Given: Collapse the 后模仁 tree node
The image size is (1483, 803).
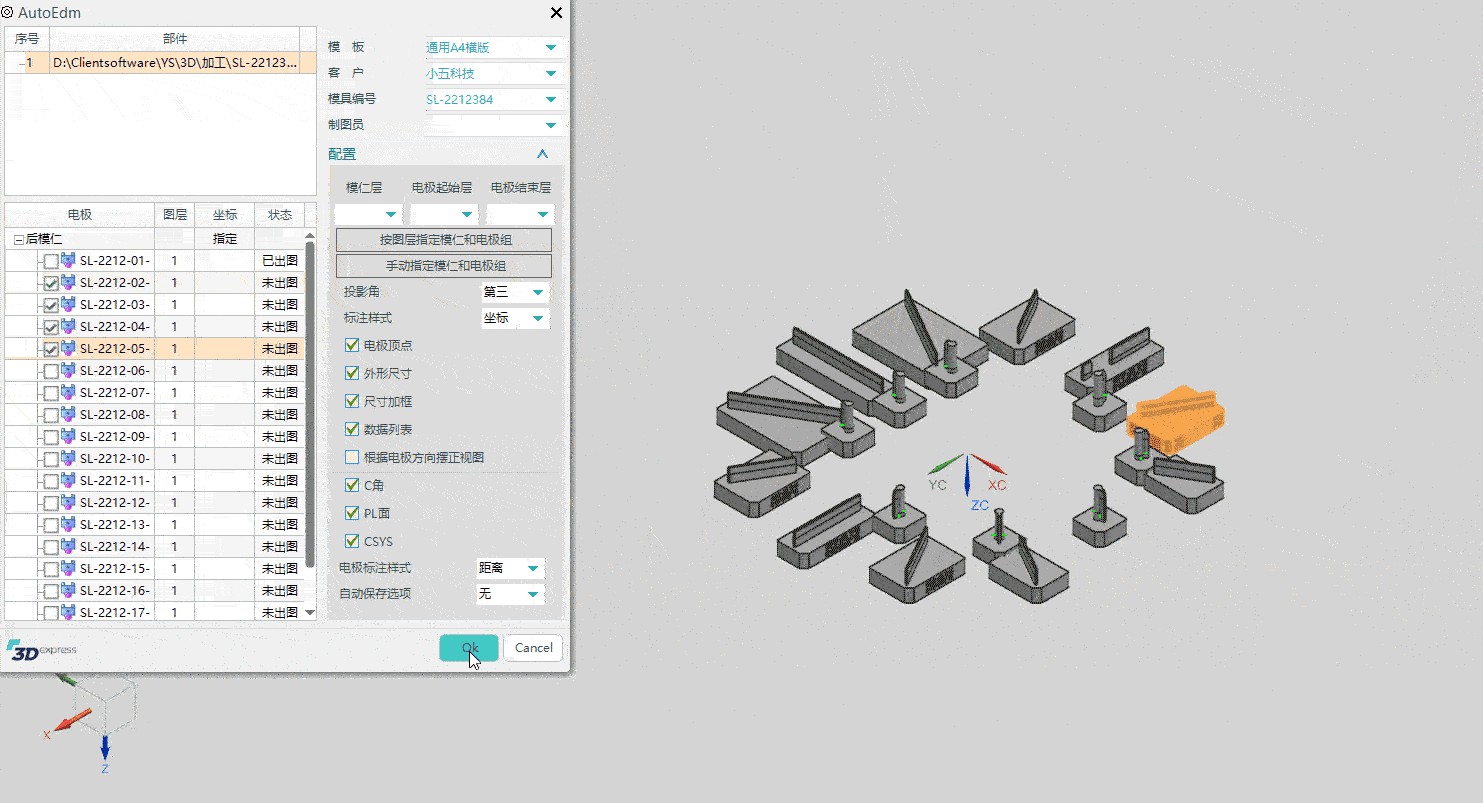Looking at the screenshot, I should point(18,239).
